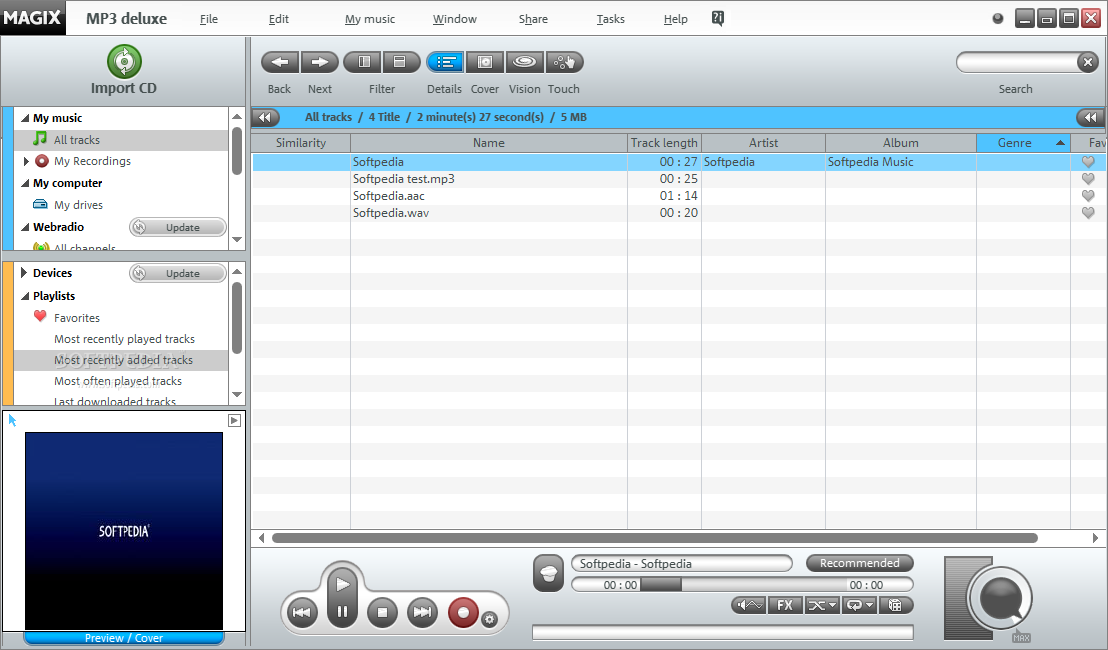
Task: Open Most recently played tracks playlist
Action: click(x=124, y=339)
